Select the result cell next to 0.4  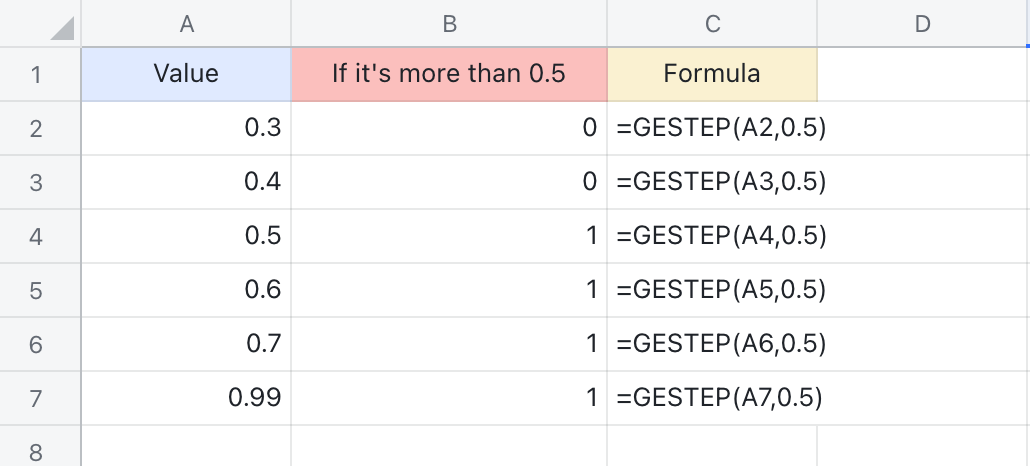point(449,182)
